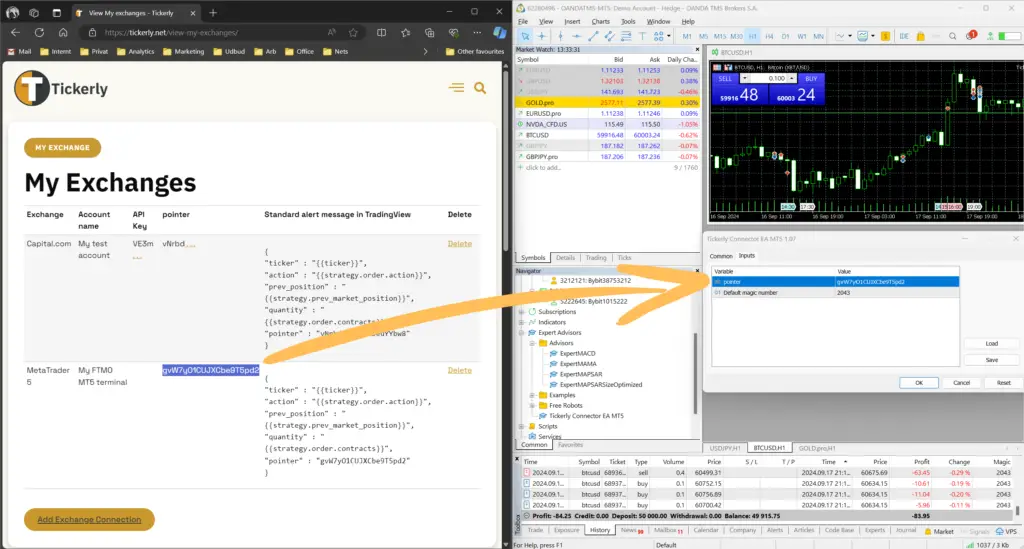This screenshot has width=1024, height=549.
Task: Select the trendline drawing tool
Action: [593, 36]
